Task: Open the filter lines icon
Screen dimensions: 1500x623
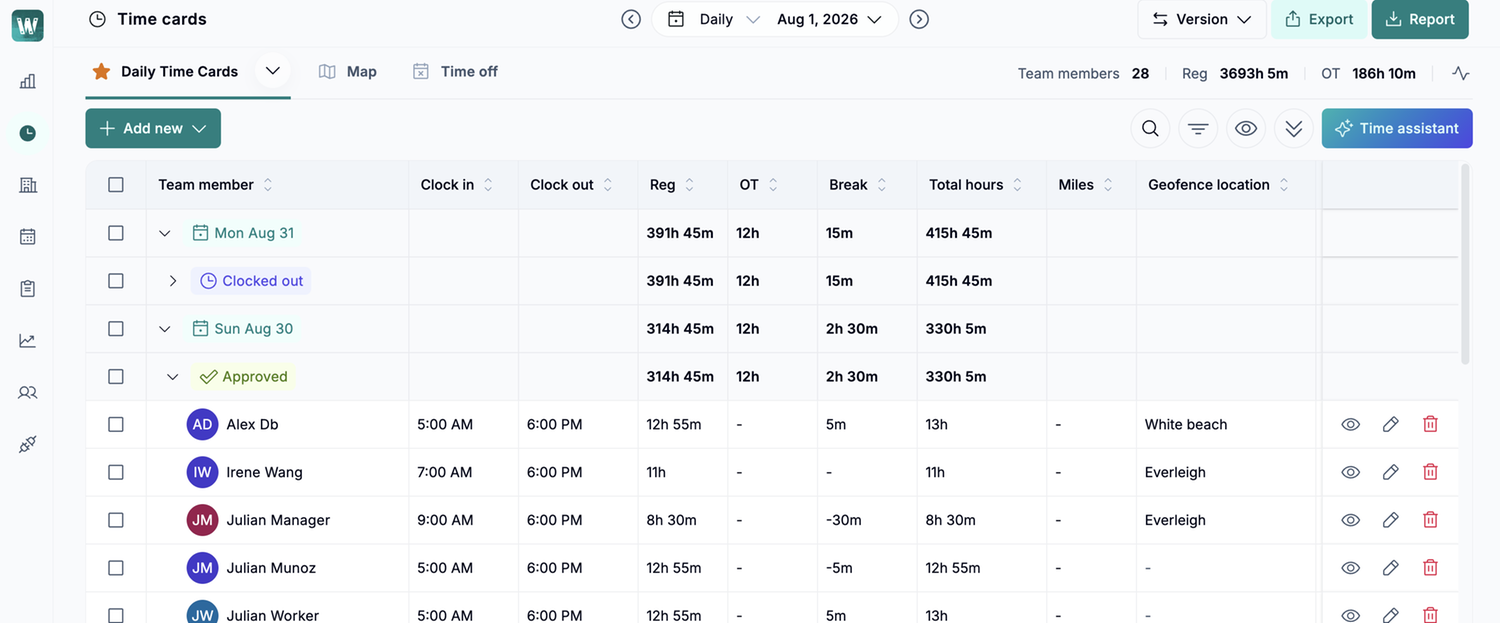Action: coord(1198,128)
